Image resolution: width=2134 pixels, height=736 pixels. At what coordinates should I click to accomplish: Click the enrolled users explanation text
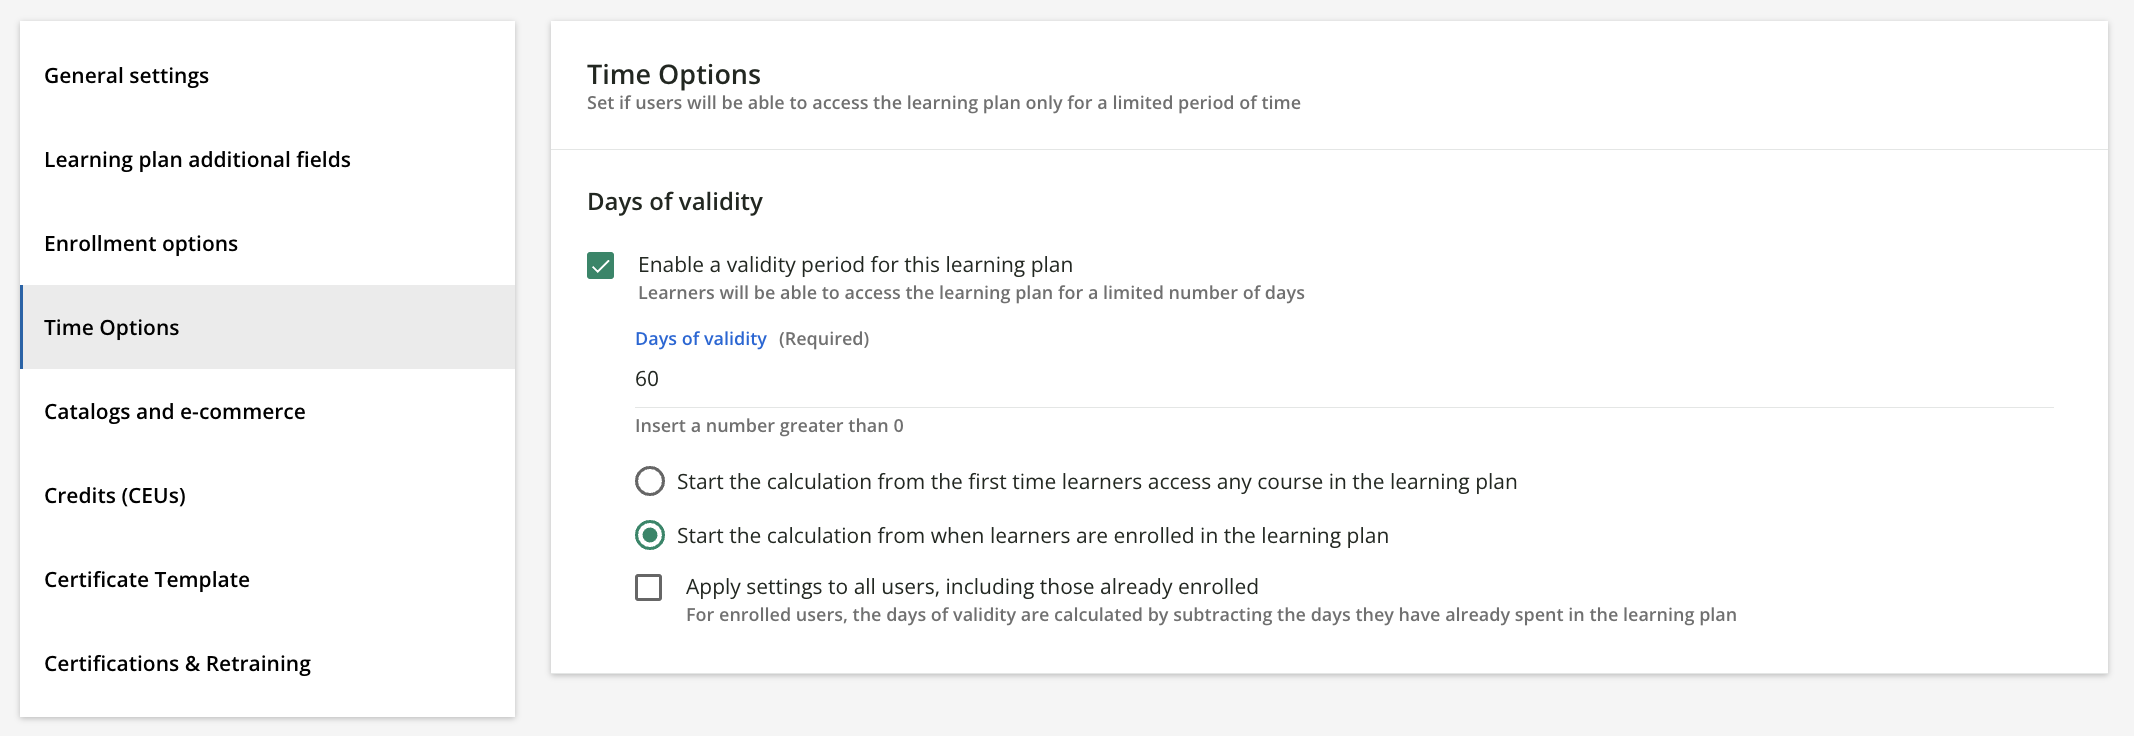[x=1210, y=615]
